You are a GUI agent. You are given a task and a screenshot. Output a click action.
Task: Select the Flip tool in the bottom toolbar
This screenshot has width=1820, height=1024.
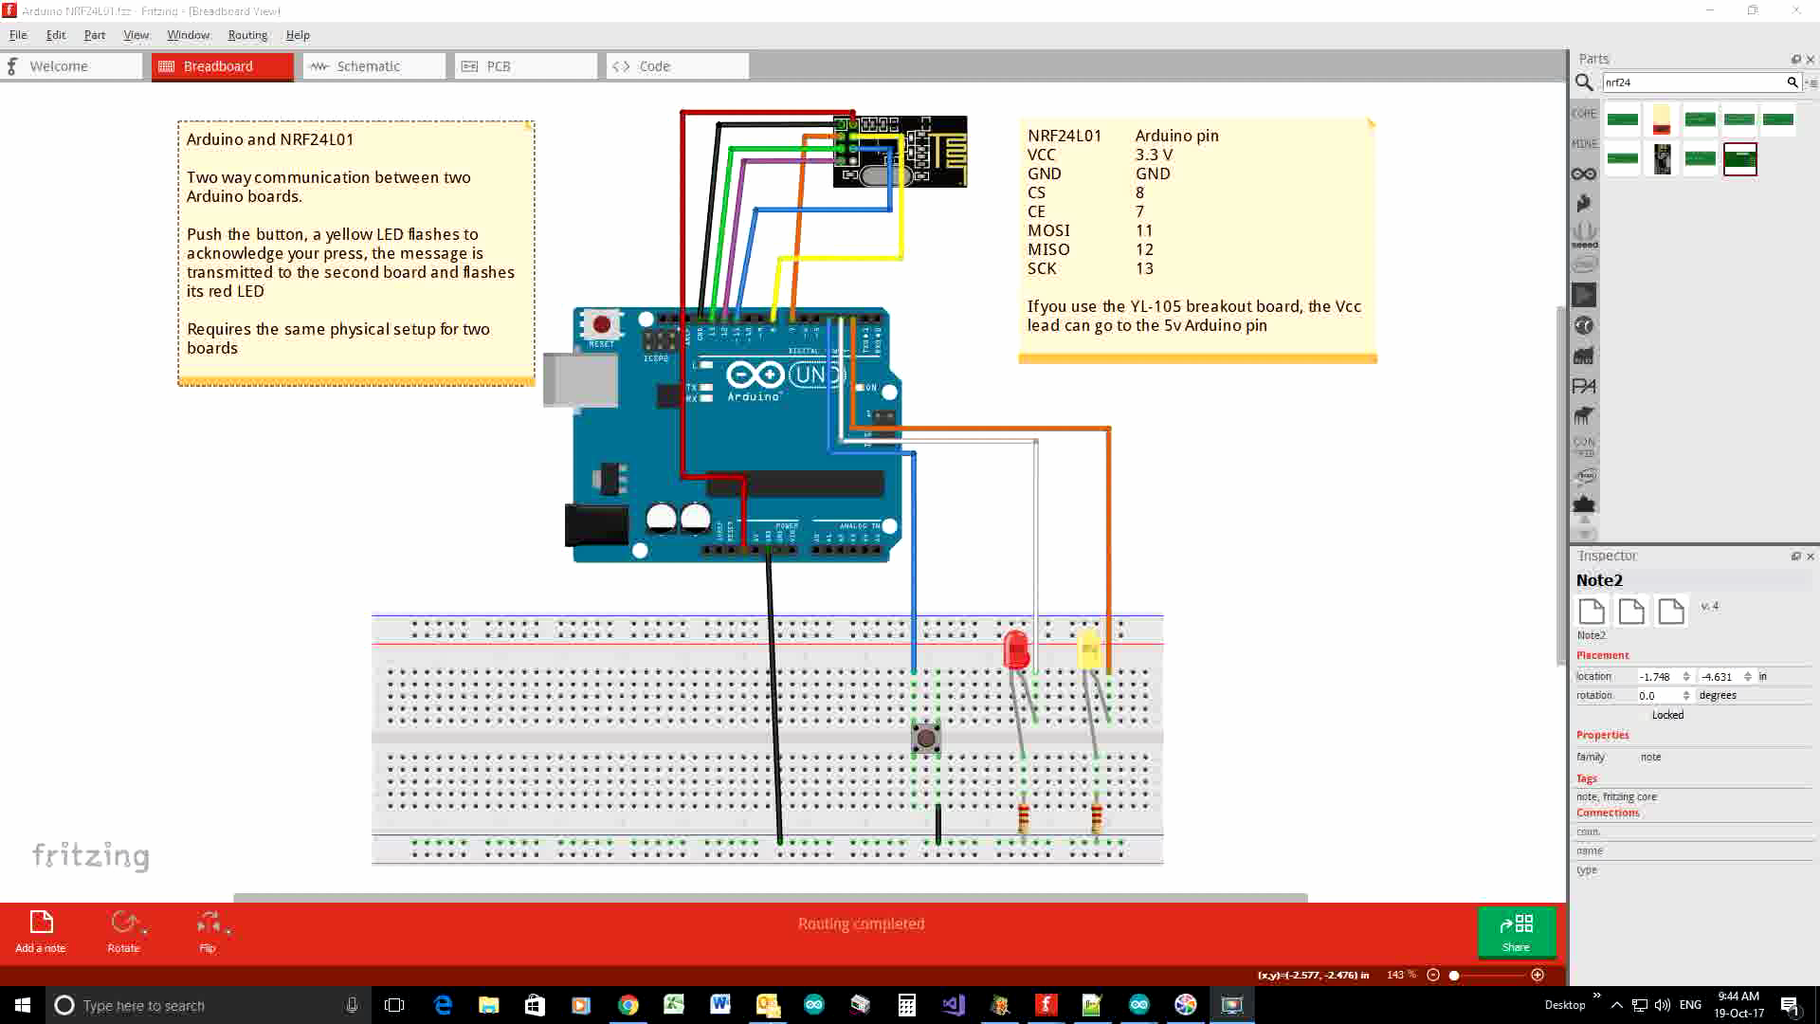(x=210, y=931)
